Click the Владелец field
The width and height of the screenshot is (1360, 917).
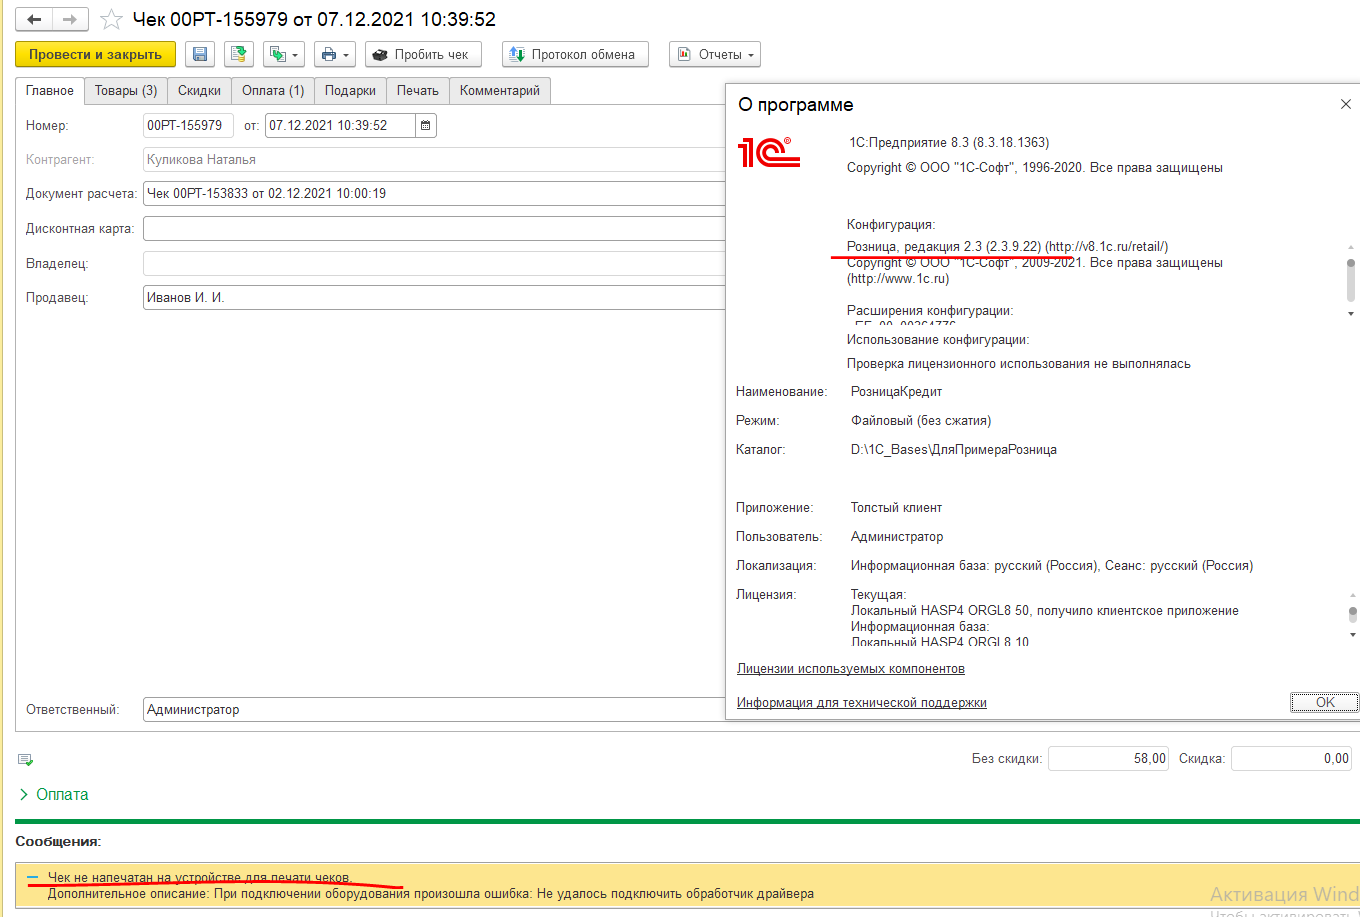[434, 263]
